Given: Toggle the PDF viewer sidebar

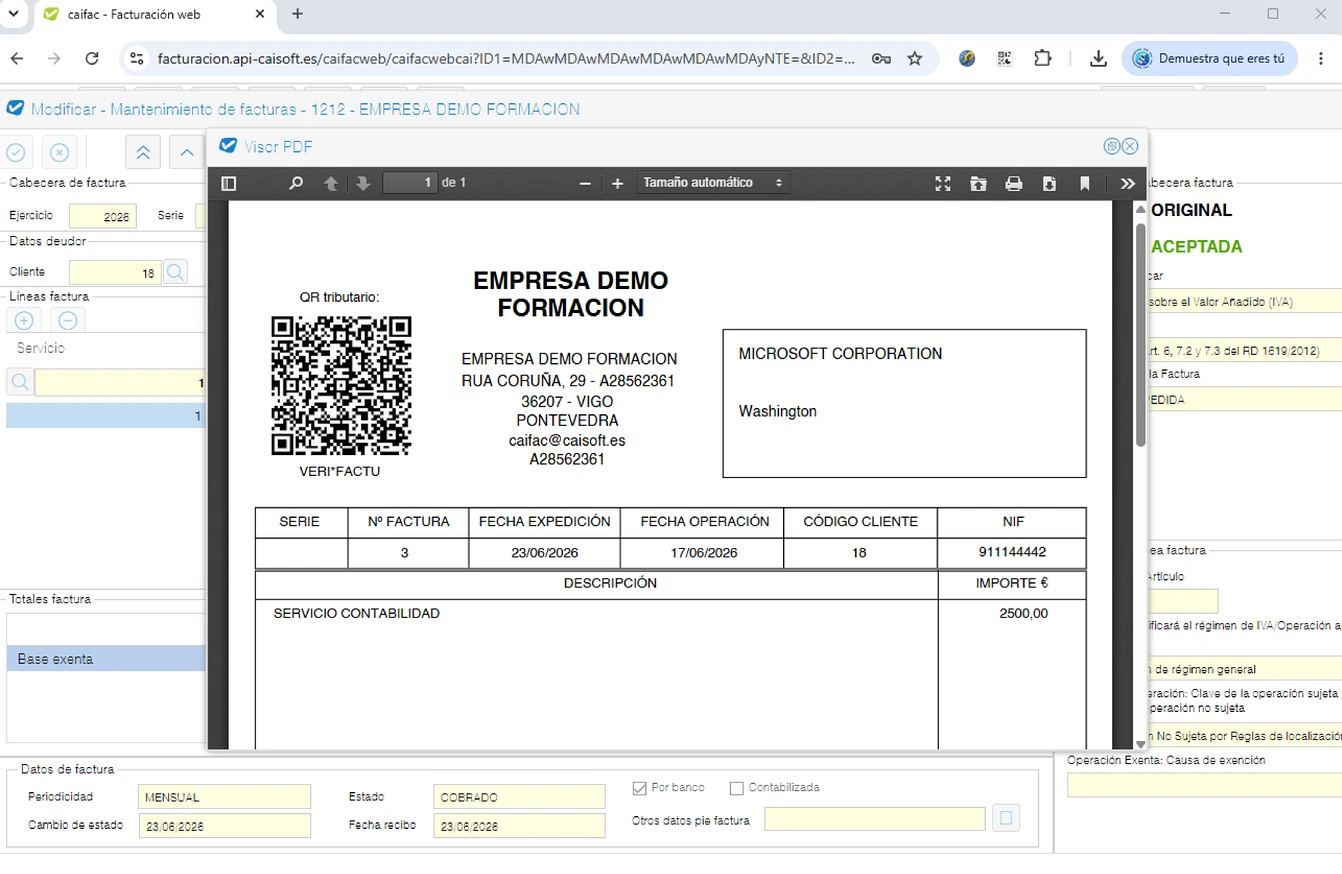Looking at the screenshot, I should click(229, 183).
